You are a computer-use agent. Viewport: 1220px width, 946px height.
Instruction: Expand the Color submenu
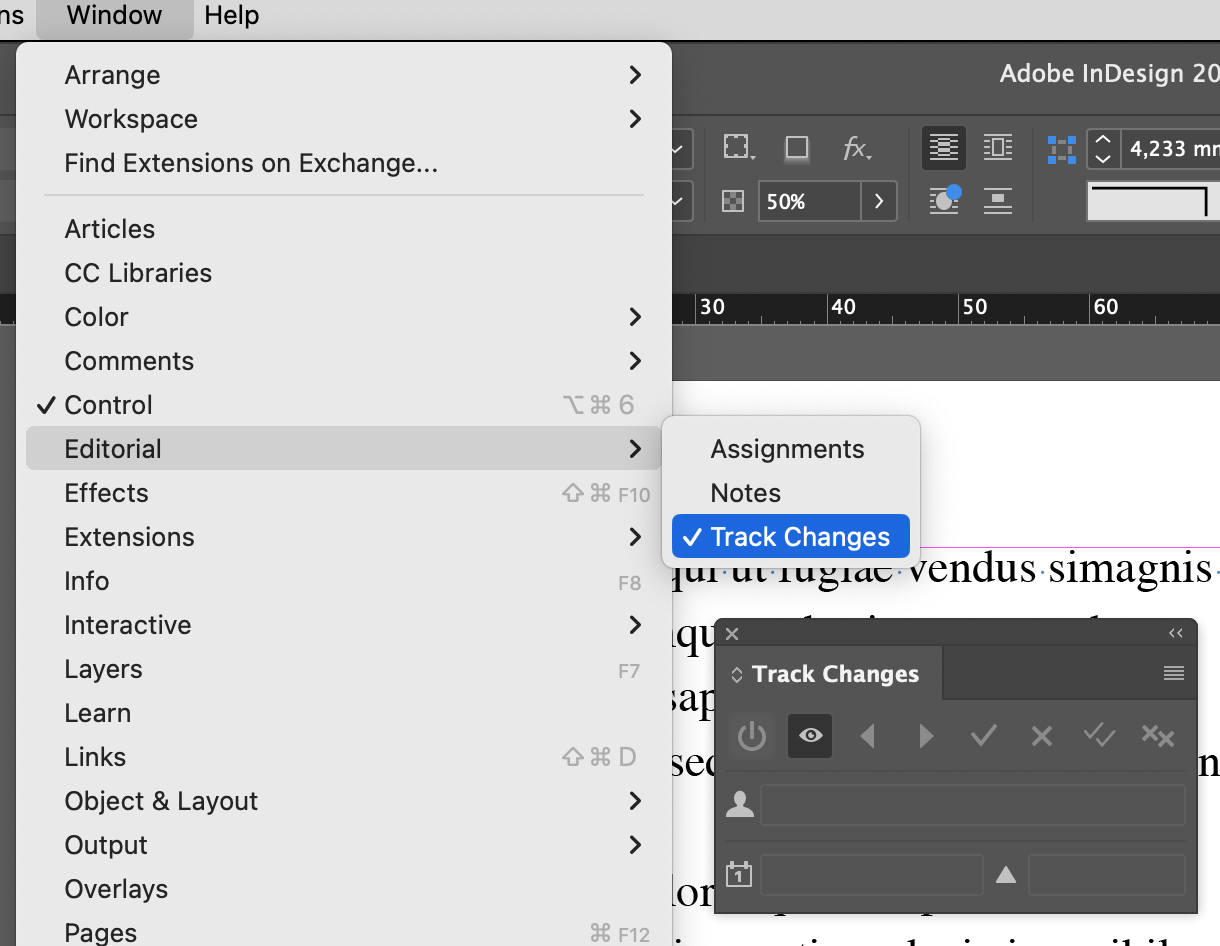click(96, 317)
